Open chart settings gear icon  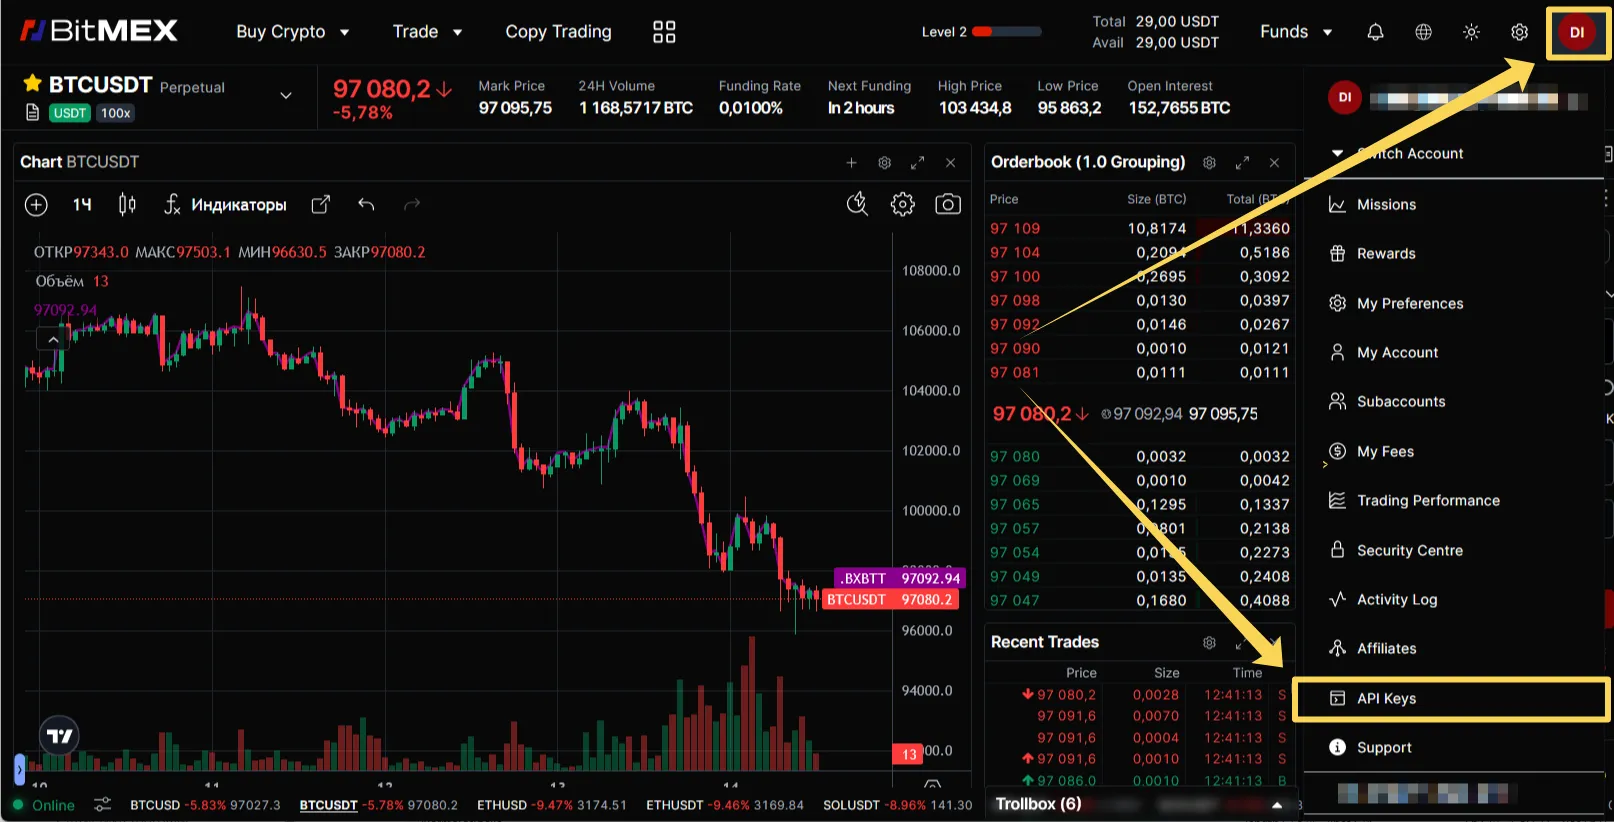pos(902,205)
